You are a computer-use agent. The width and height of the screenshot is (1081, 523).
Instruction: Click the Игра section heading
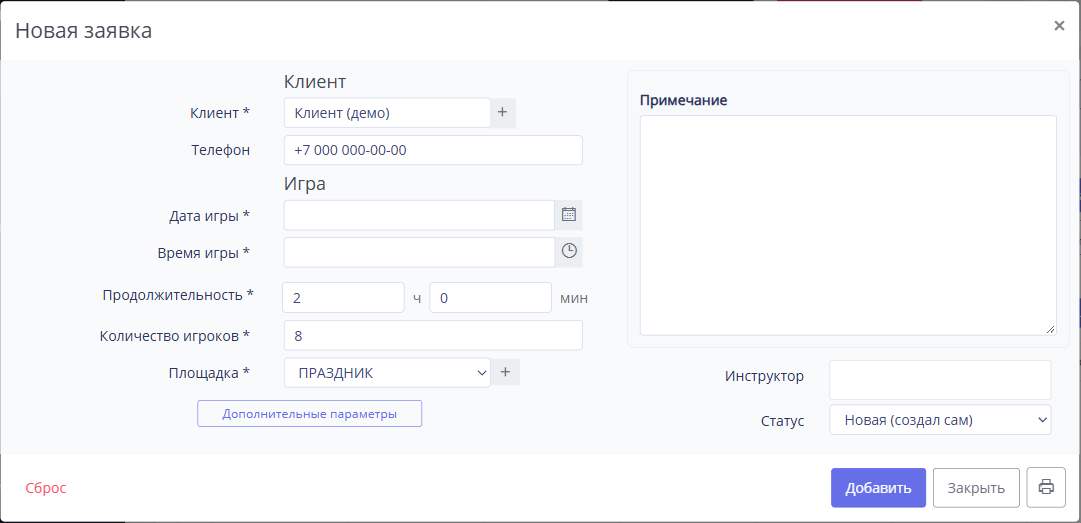(x=305, y=184)
